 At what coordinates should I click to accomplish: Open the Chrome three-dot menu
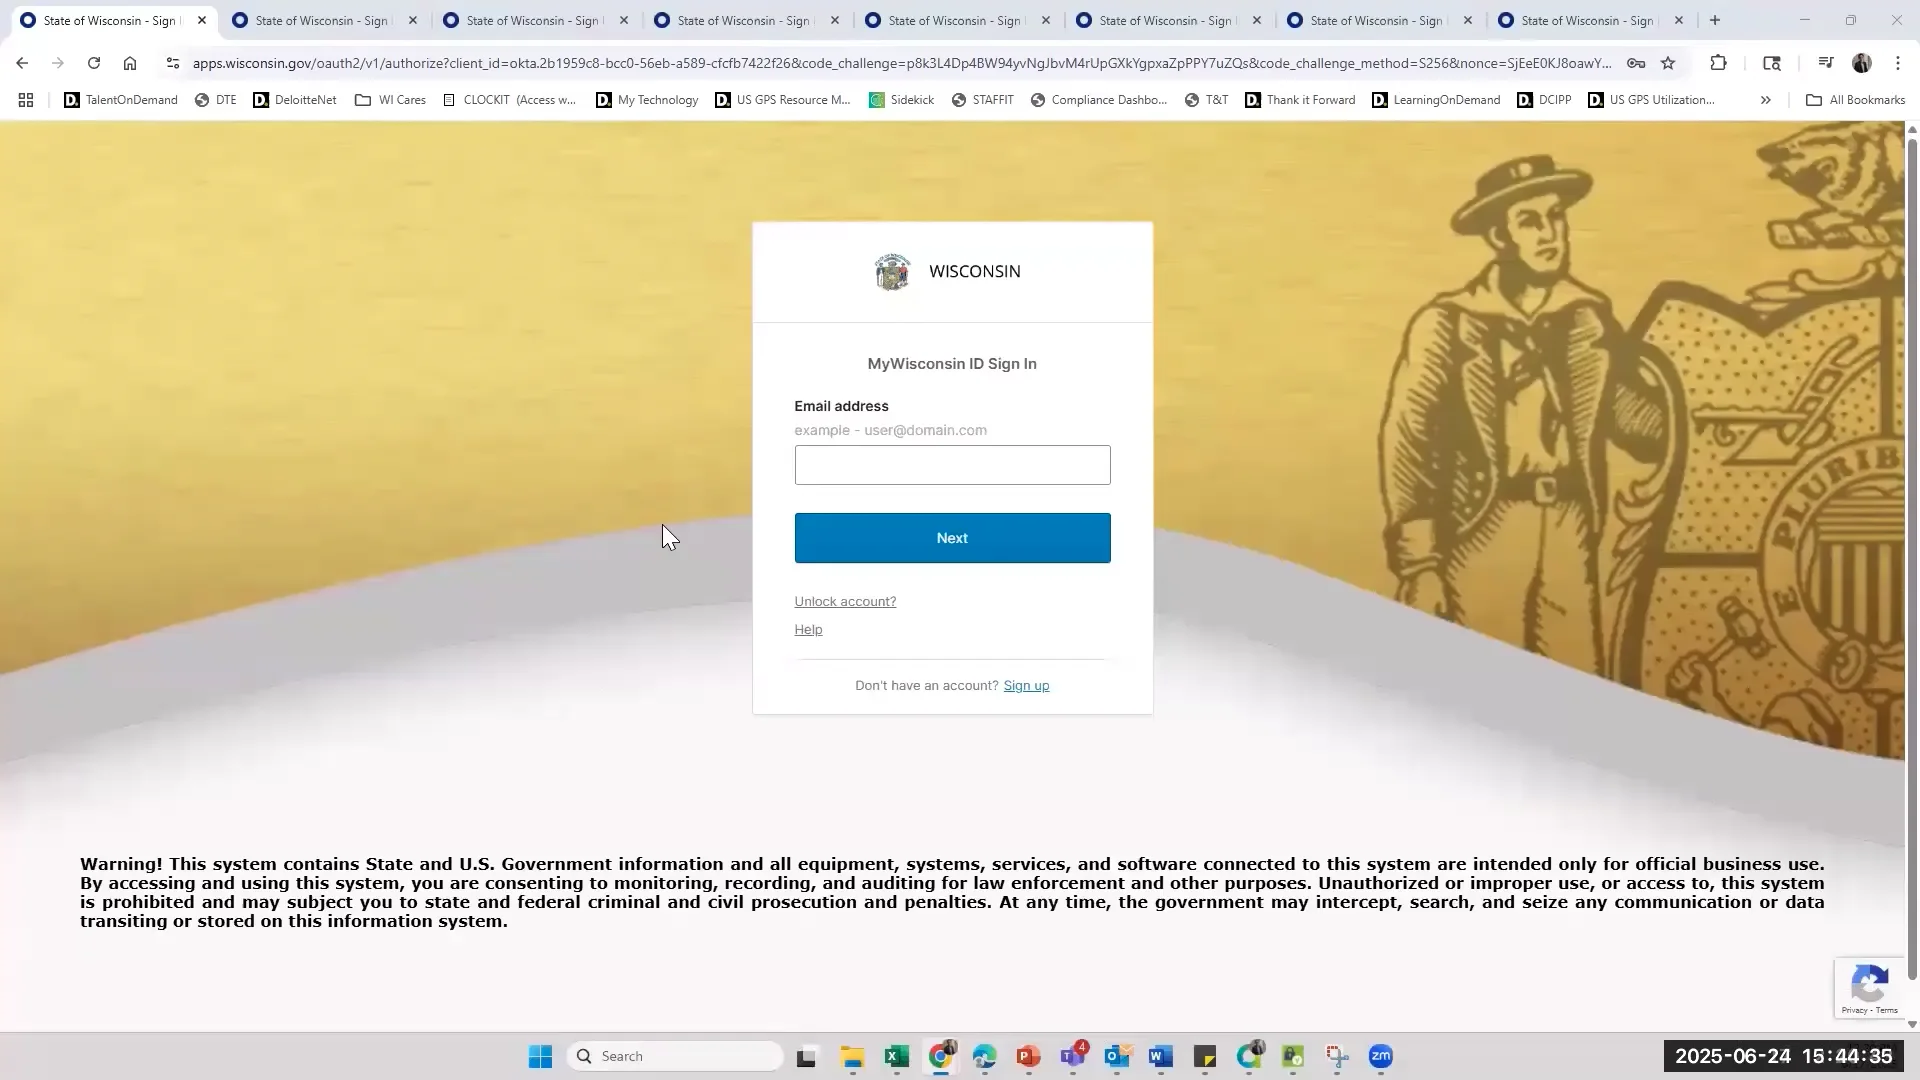(x=1898, y=63)
